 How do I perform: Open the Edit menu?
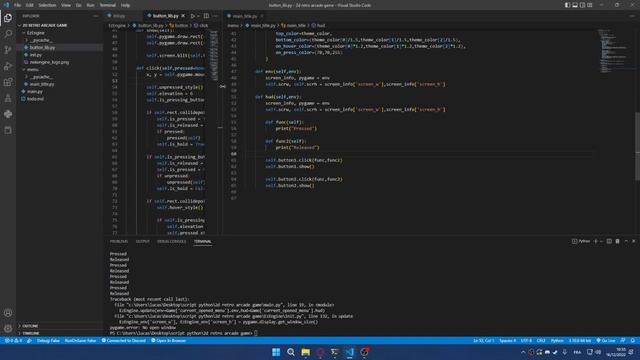(30, 5)
